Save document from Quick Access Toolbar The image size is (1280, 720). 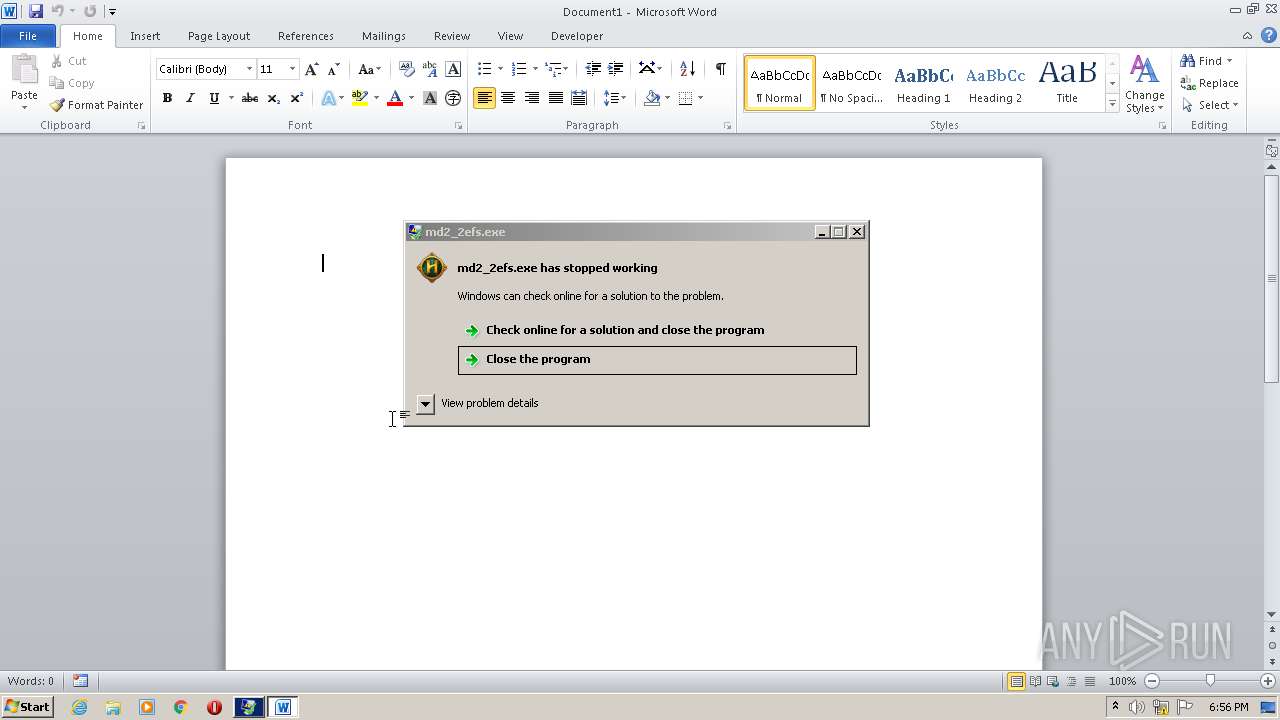[36, 11]
